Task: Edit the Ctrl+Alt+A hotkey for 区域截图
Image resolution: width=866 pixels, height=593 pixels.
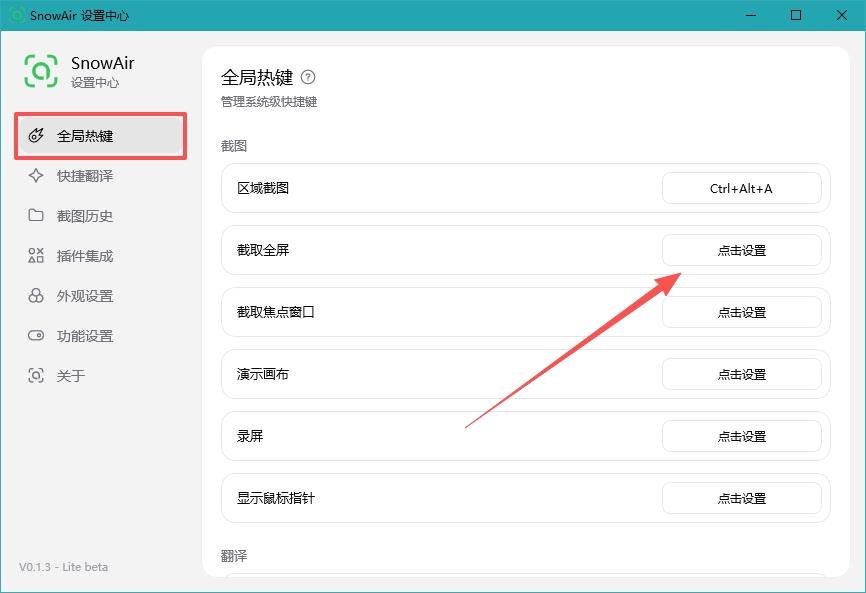Action: click(x=742, y=188)
